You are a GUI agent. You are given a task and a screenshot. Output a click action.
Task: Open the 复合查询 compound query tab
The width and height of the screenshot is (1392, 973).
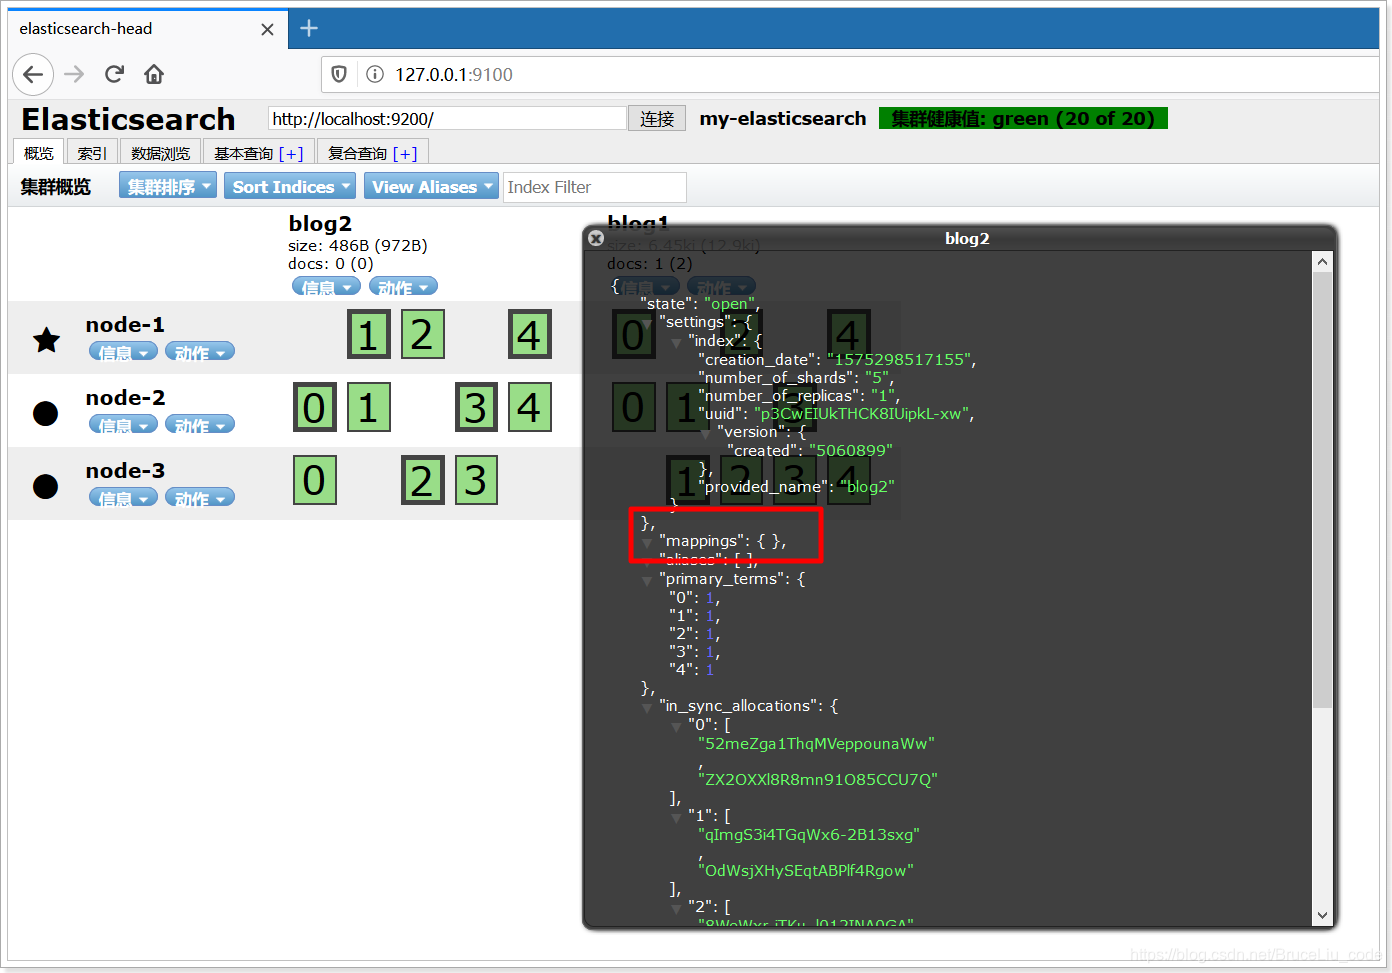point(373,153)
